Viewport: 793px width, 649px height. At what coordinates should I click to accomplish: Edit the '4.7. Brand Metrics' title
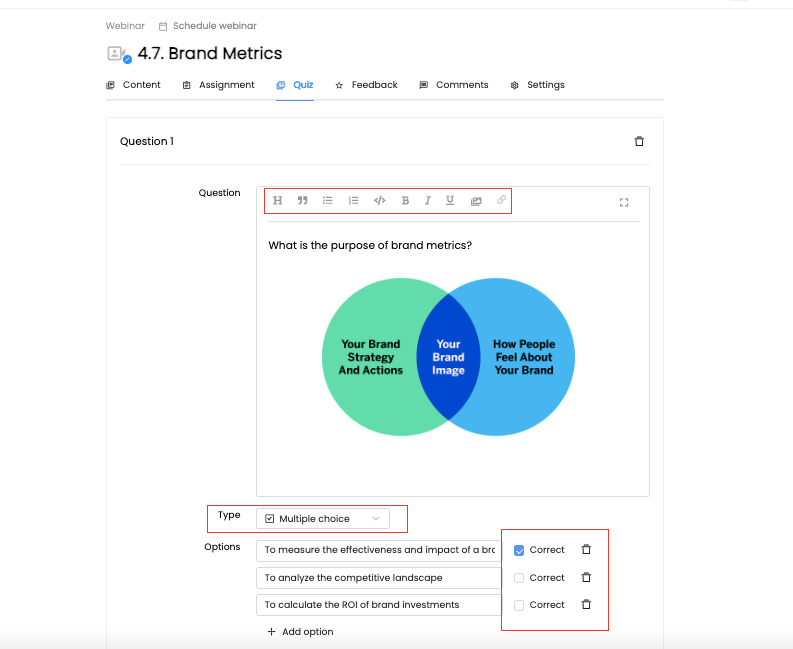(x=210, y=53)
